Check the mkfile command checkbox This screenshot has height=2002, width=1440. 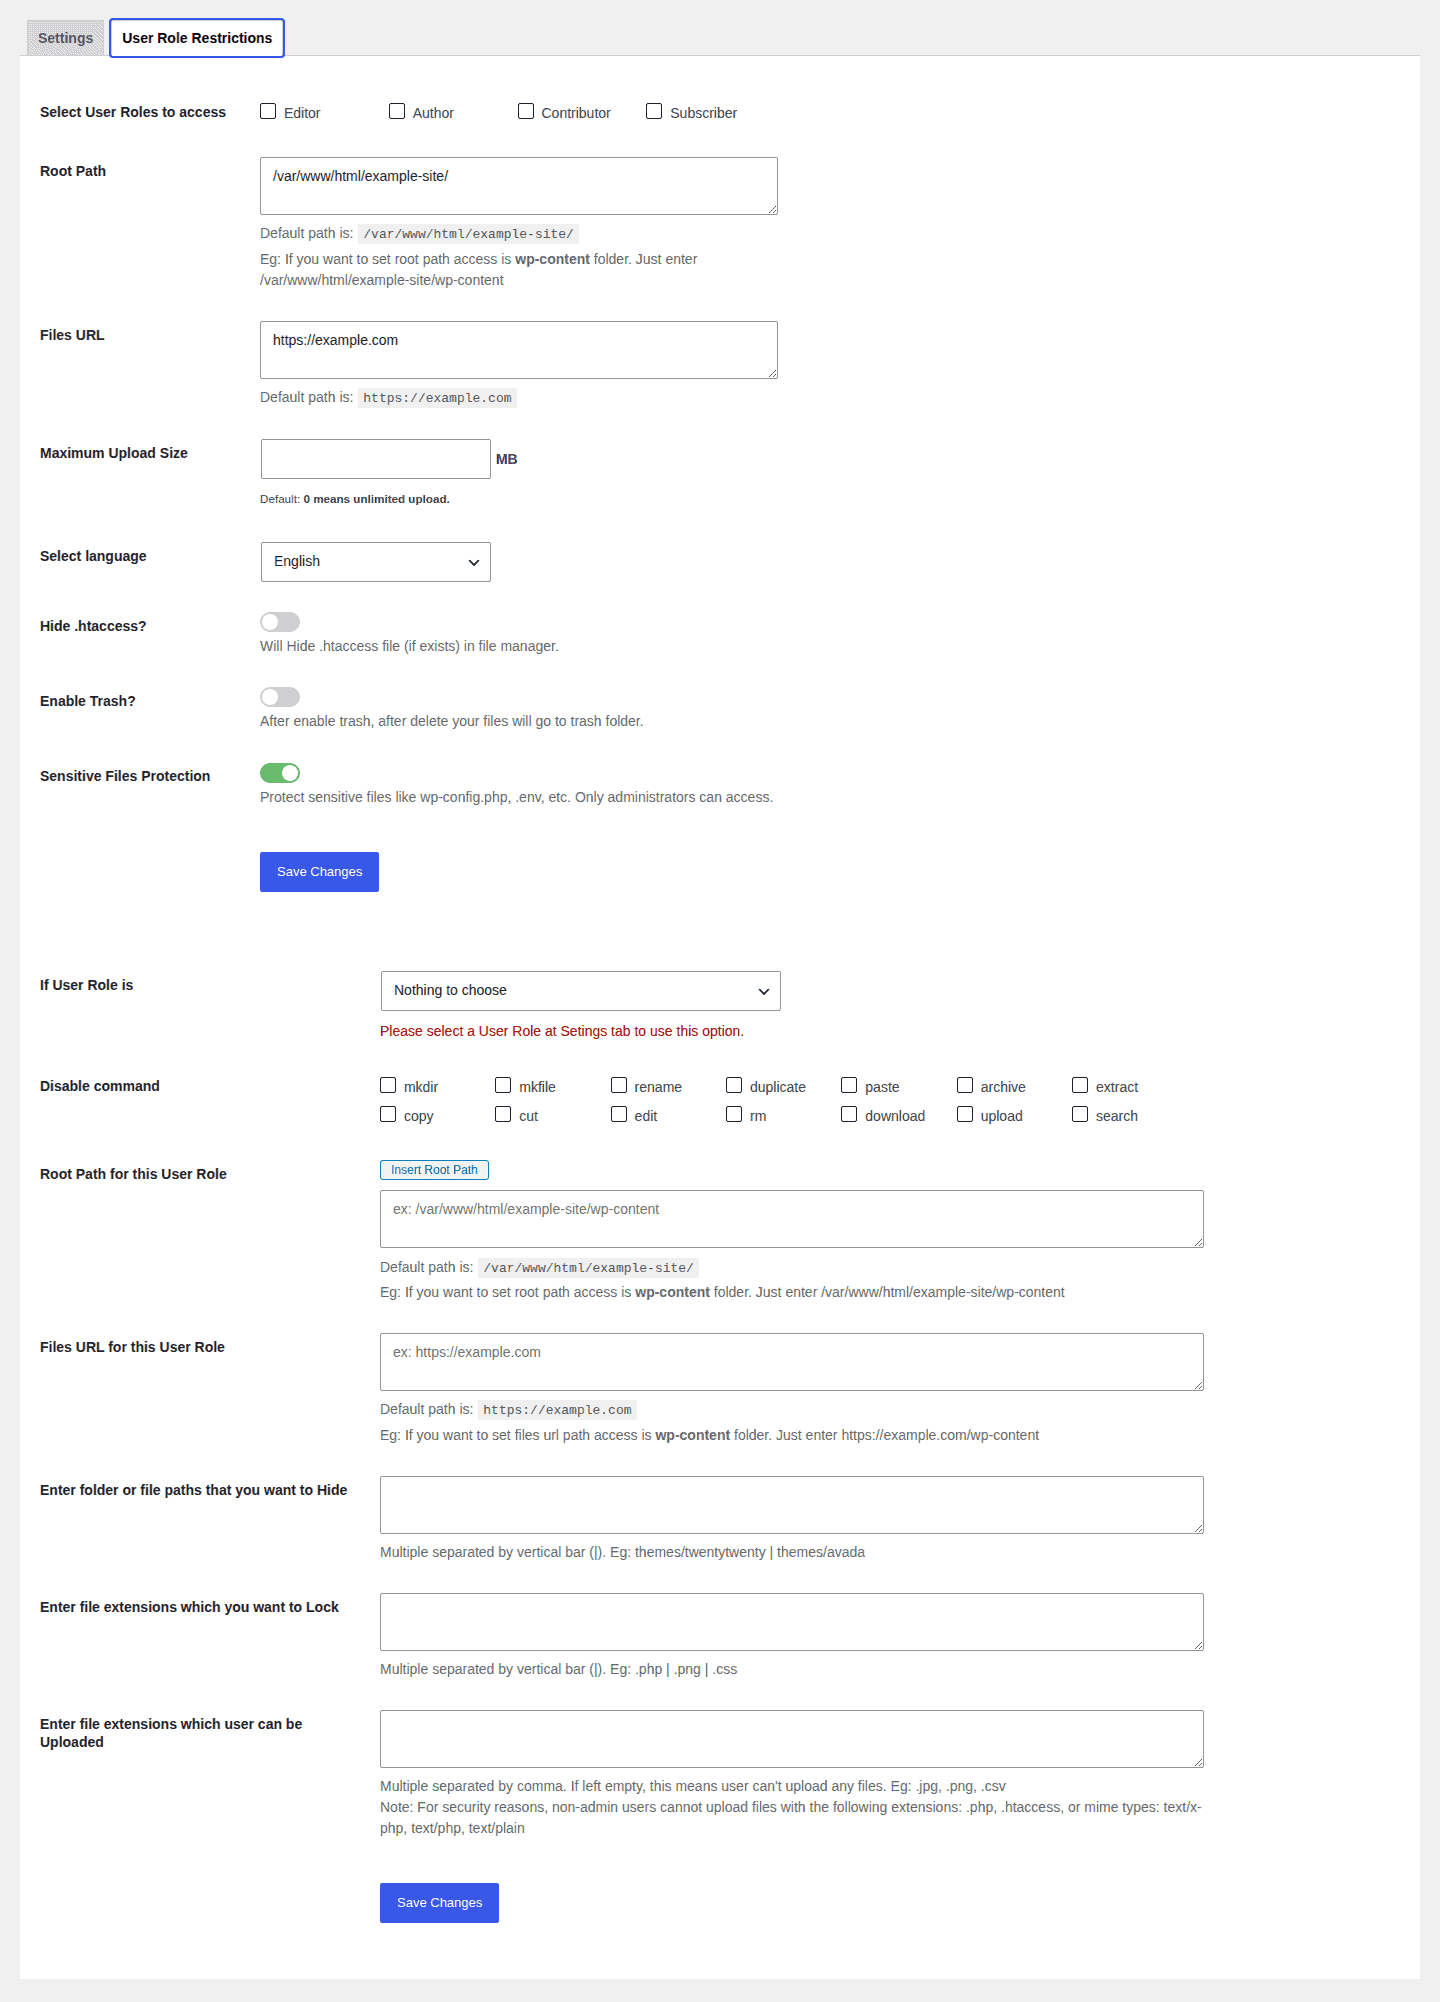pyautogui.click(x=503, y=1085)
